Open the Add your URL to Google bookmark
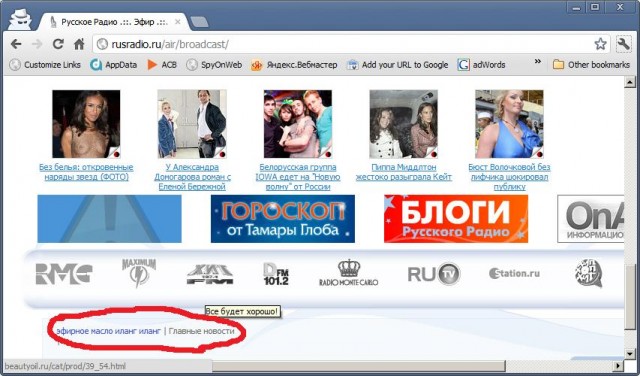 [x=398, y=65]
